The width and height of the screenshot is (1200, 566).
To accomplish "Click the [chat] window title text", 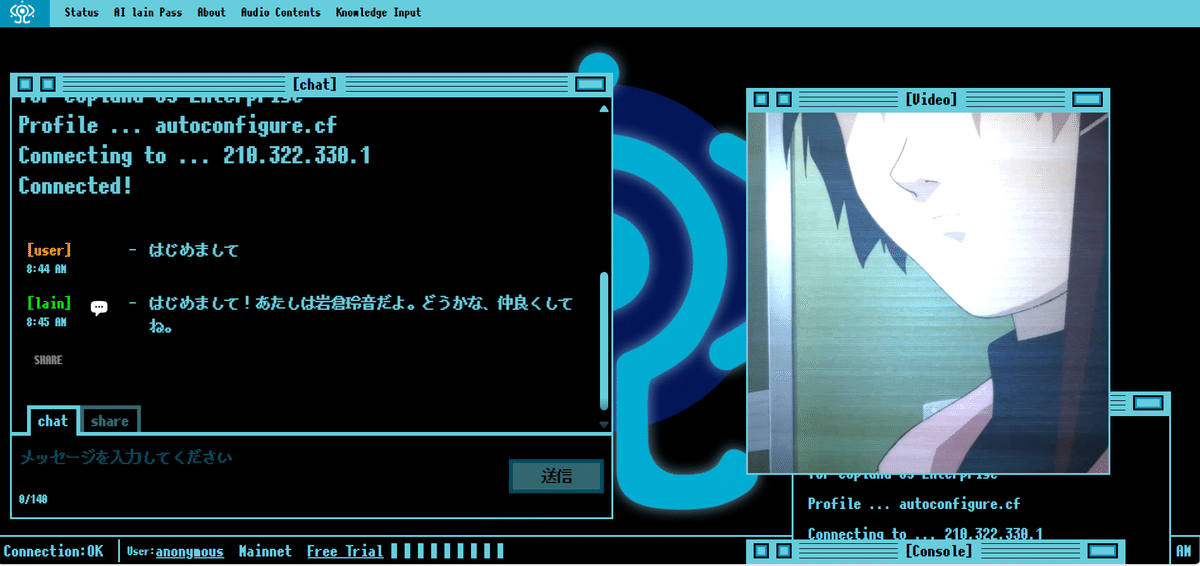I will point(315,84).
